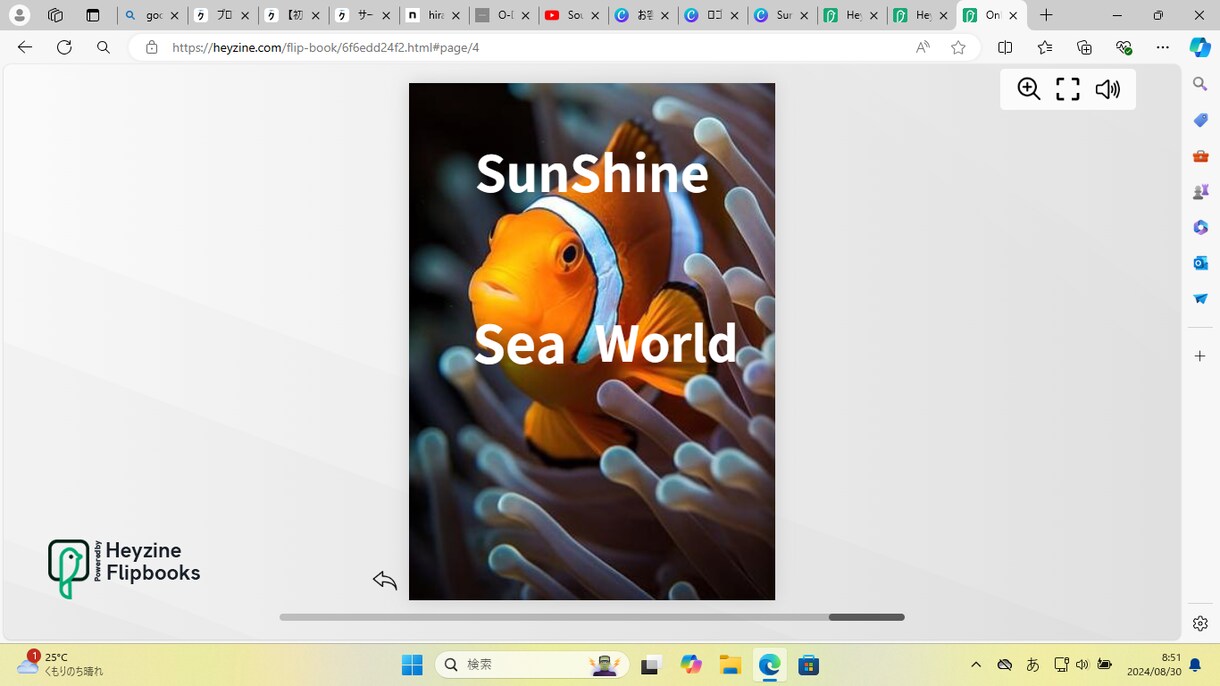Open File Explorer from the taskbar
Image resolution: width=1220 pixels, height=686 pixels.
[x=730, y=665]
